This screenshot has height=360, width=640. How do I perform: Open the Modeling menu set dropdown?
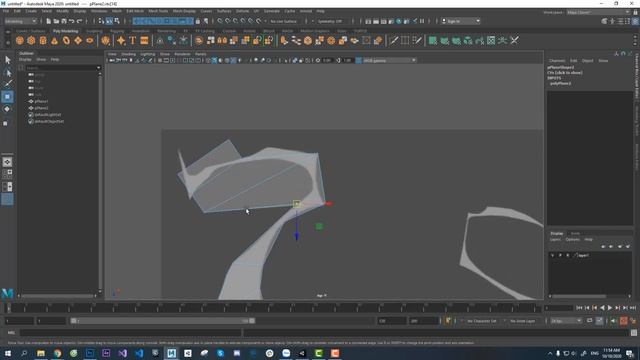pyautogui.click(x=20, y=21)
